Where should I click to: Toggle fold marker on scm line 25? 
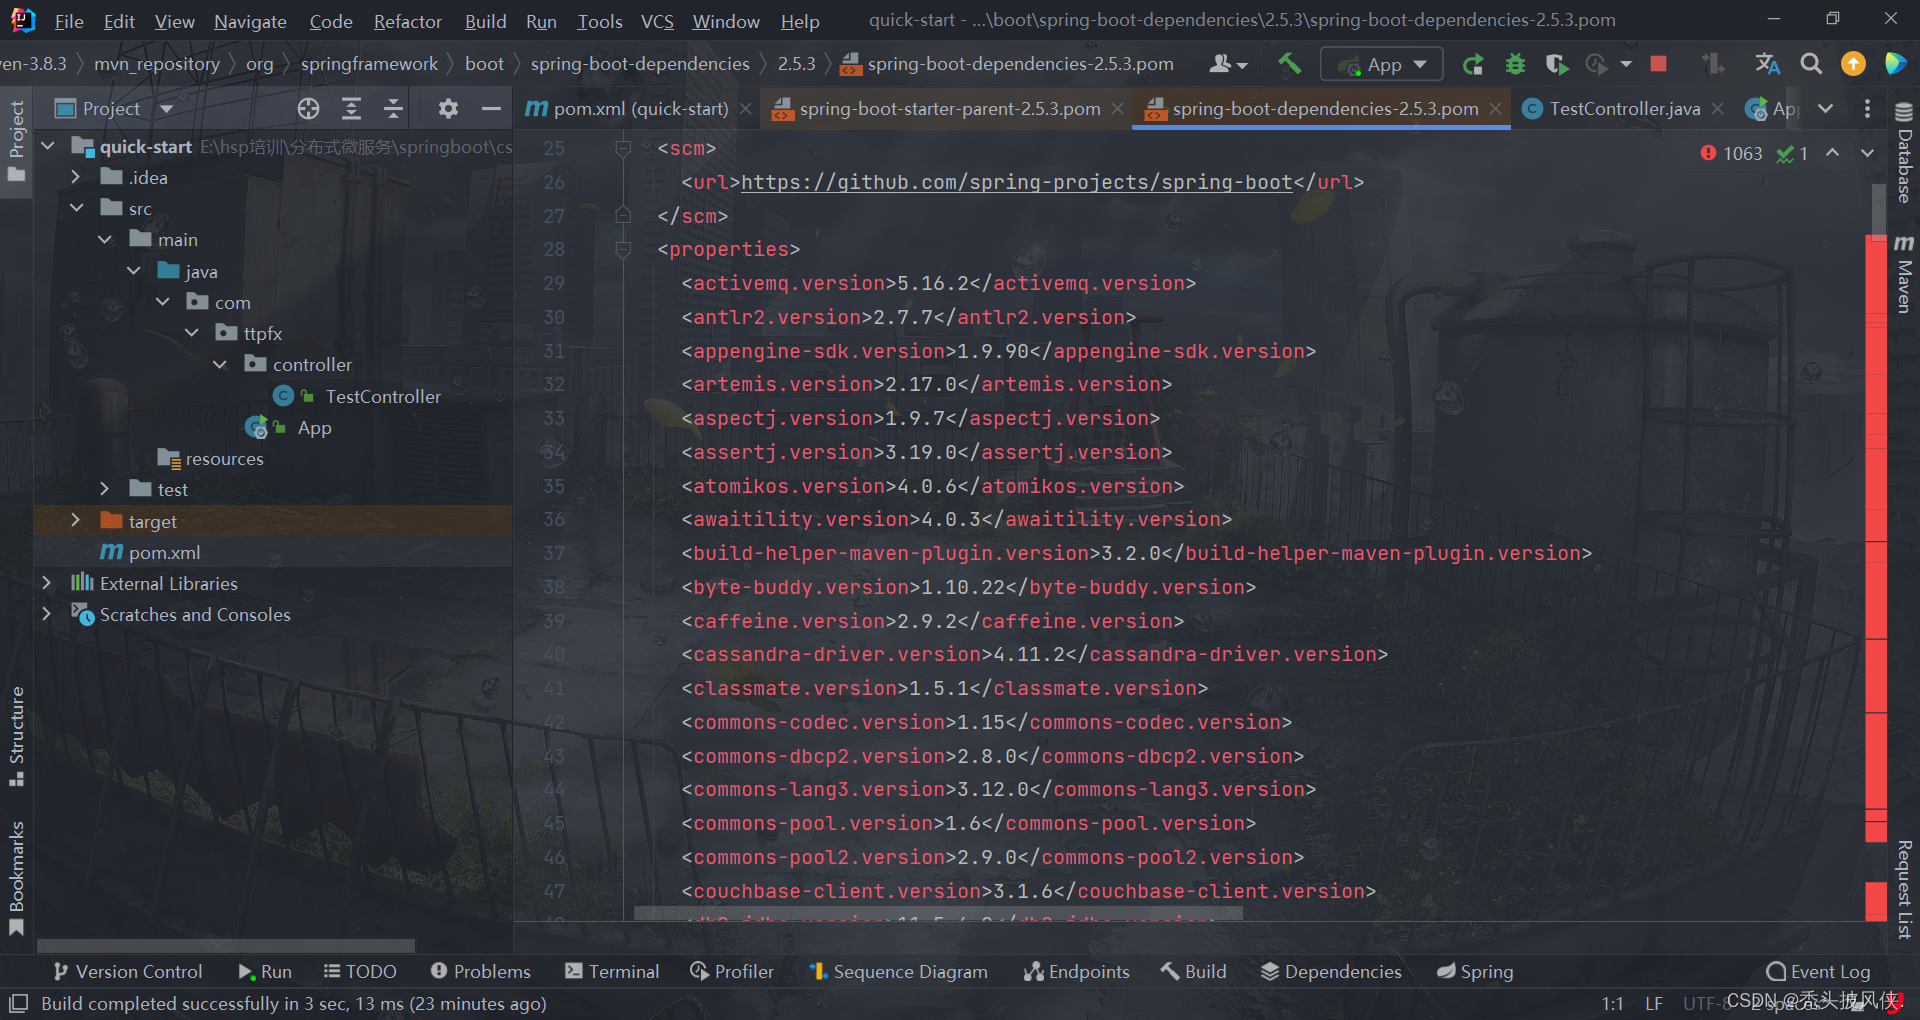coord(623,149)
